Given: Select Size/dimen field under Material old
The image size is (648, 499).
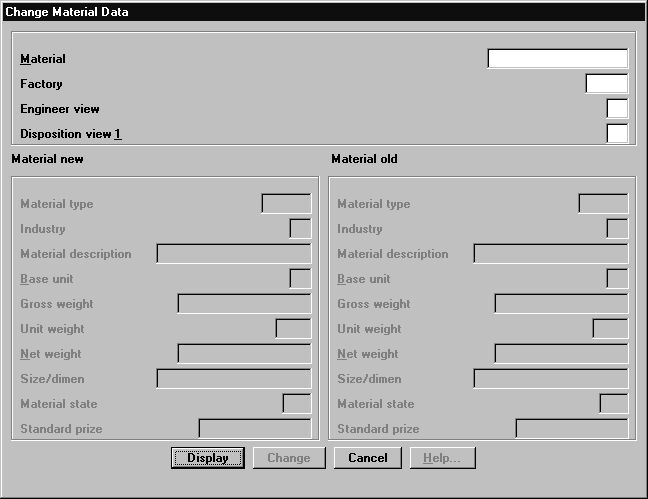Looking at the screenshot, I should [x=551, y=379].
